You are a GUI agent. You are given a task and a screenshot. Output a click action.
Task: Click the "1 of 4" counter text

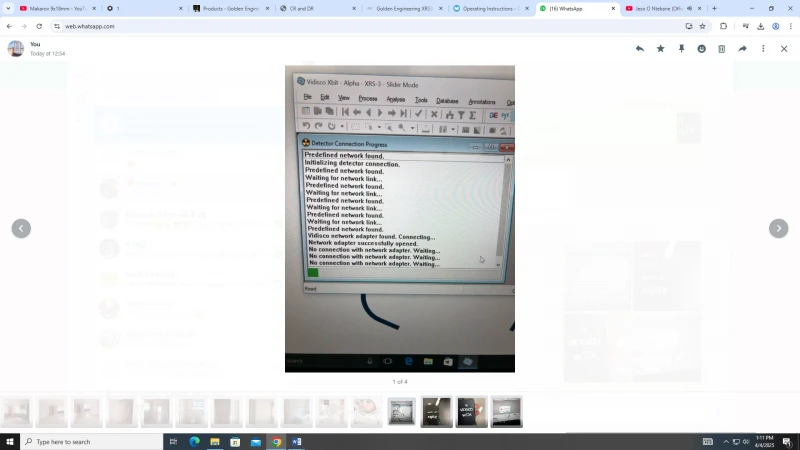click(x=400, y=382)
